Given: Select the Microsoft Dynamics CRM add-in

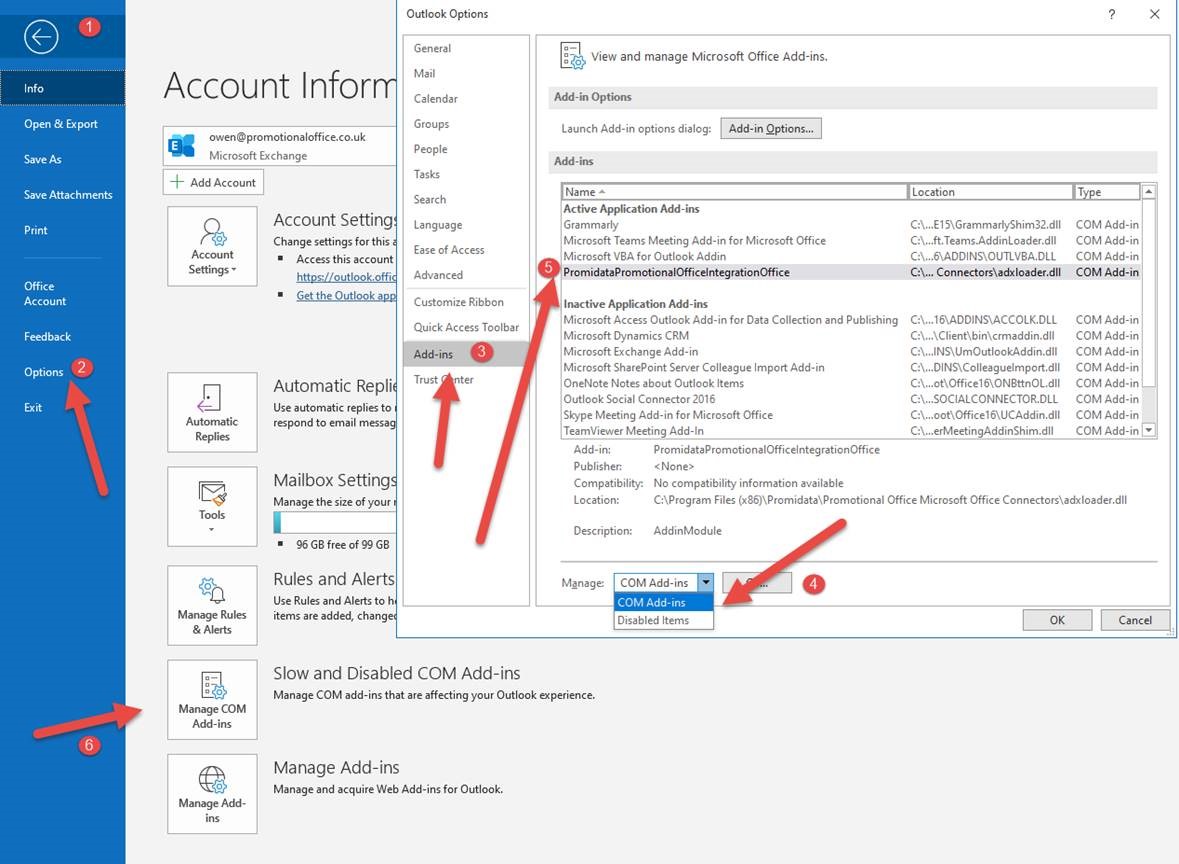Looking at the screenshot, I should click(x=851, y=335).
